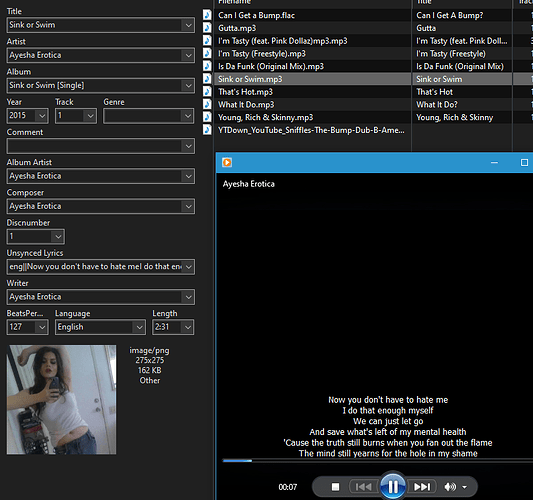
Task: Select file That's Hot.mp3
Action: click(245, 92)
